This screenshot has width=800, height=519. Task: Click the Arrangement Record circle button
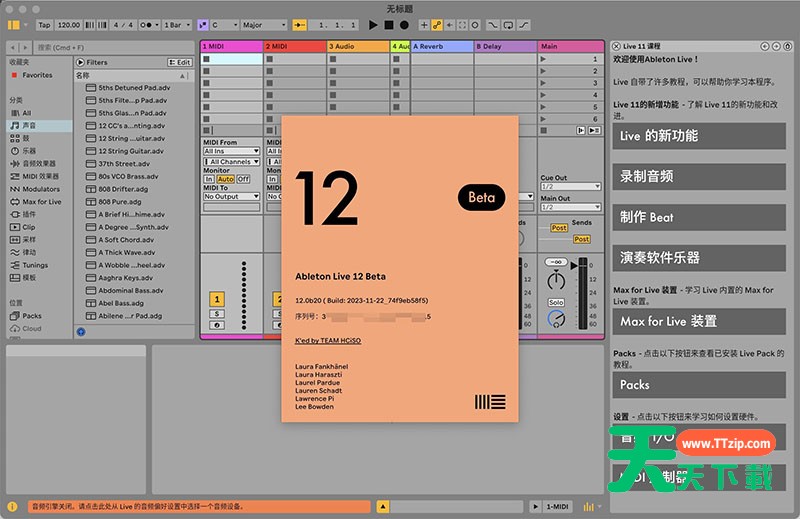[x=404, y=24]
